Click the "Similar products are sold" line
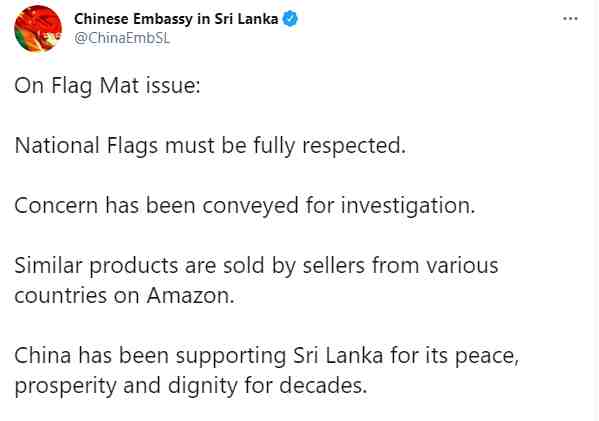The image size is (599, 421). (x=256, y=266)
